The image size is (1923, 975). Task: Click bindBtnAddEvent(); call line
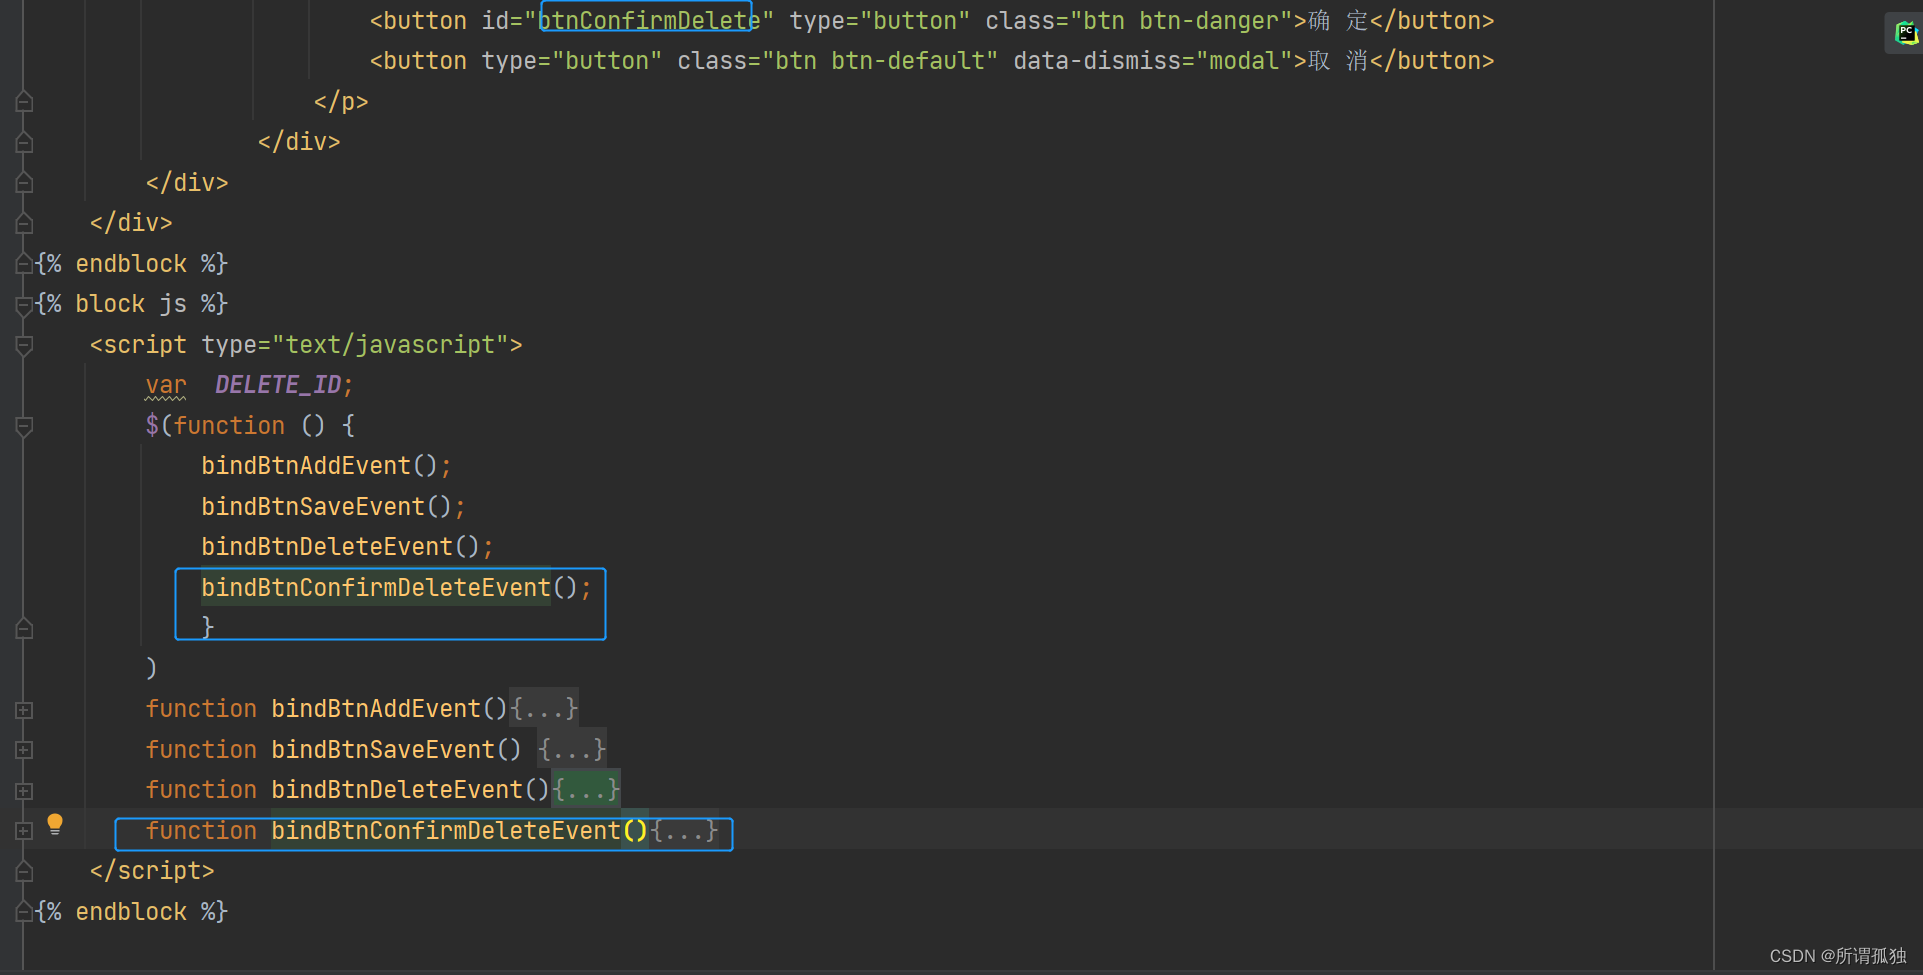point(326,466)
